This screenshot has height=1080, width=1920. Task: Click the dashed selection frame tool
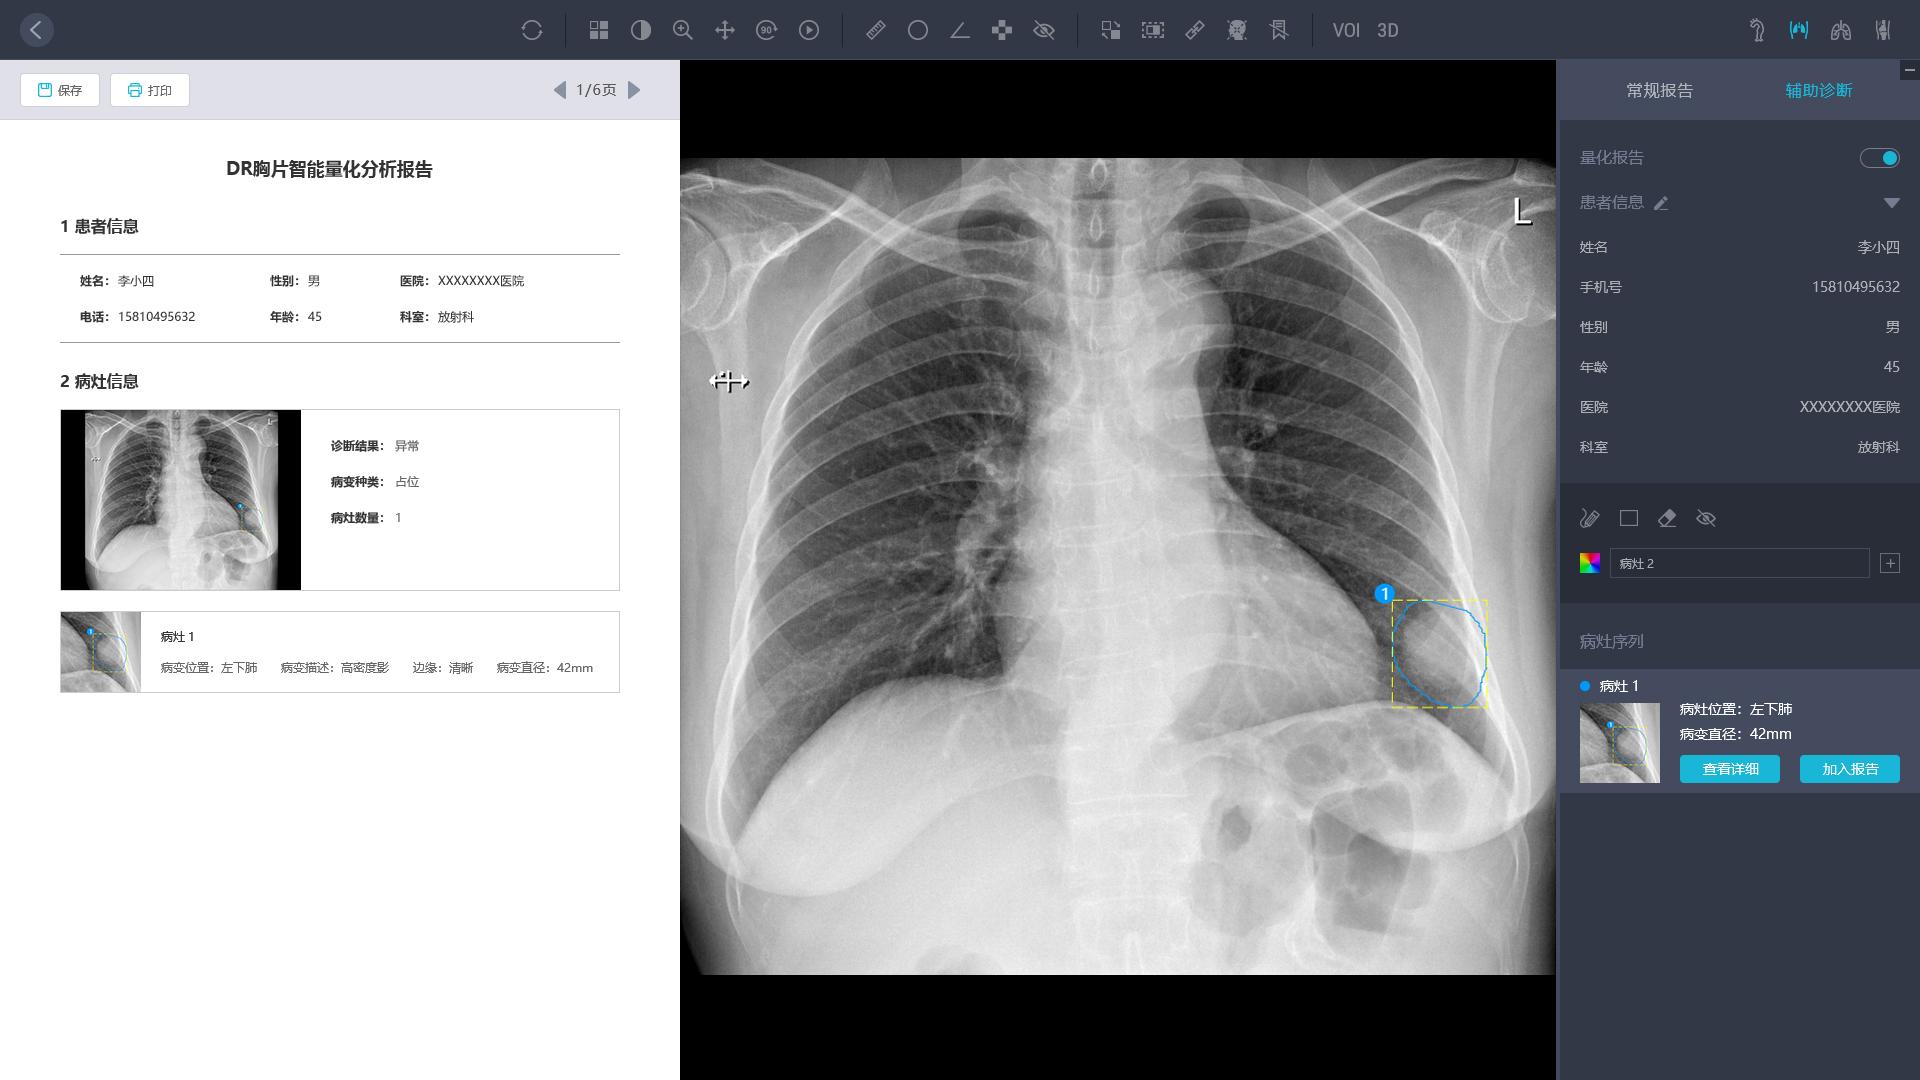click(1153, 30)
